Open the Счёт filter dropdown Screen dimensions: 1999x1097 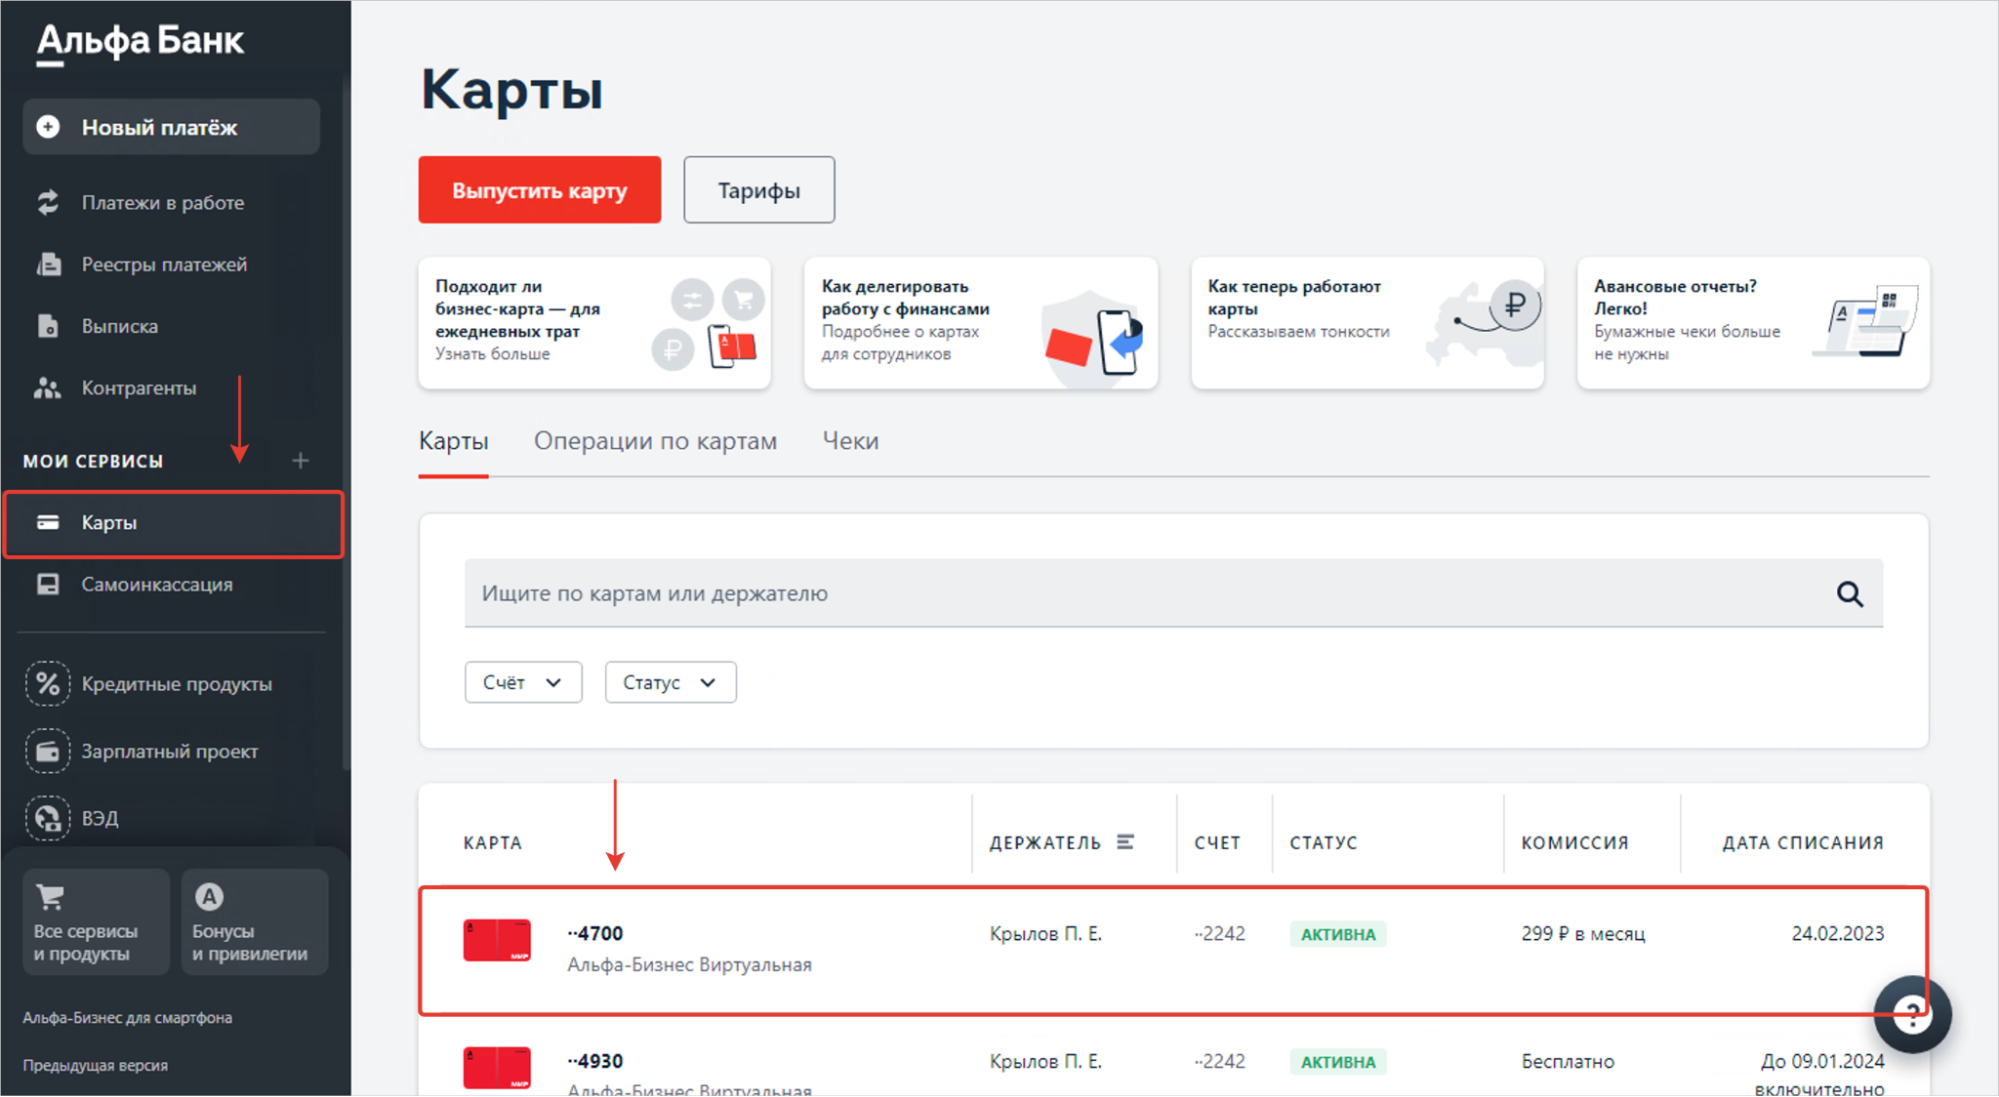click(x=523, y=682)
